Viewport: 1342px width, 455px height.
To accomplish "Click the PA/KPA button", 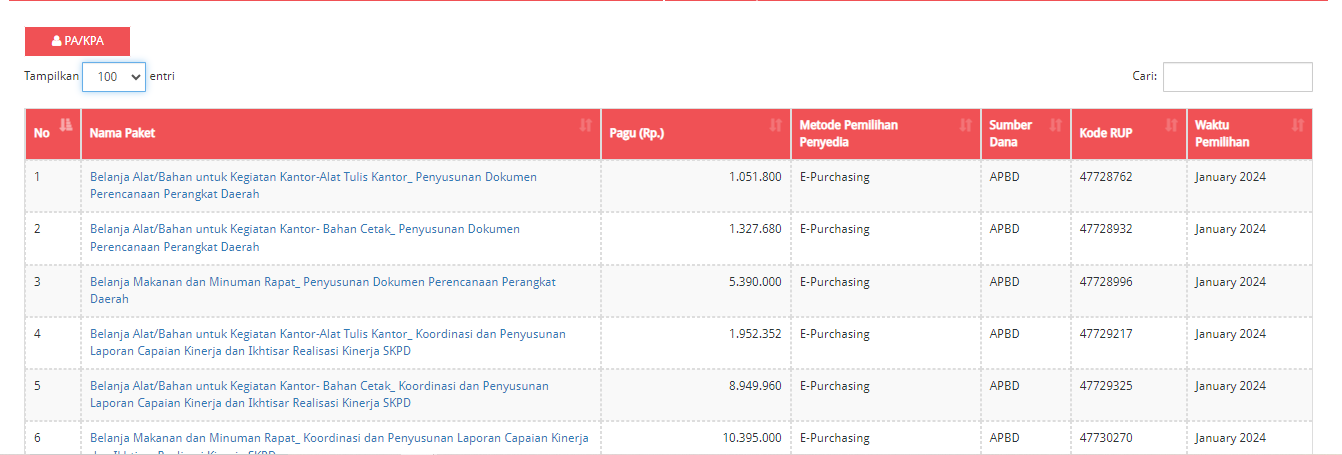I will (77, 41).
